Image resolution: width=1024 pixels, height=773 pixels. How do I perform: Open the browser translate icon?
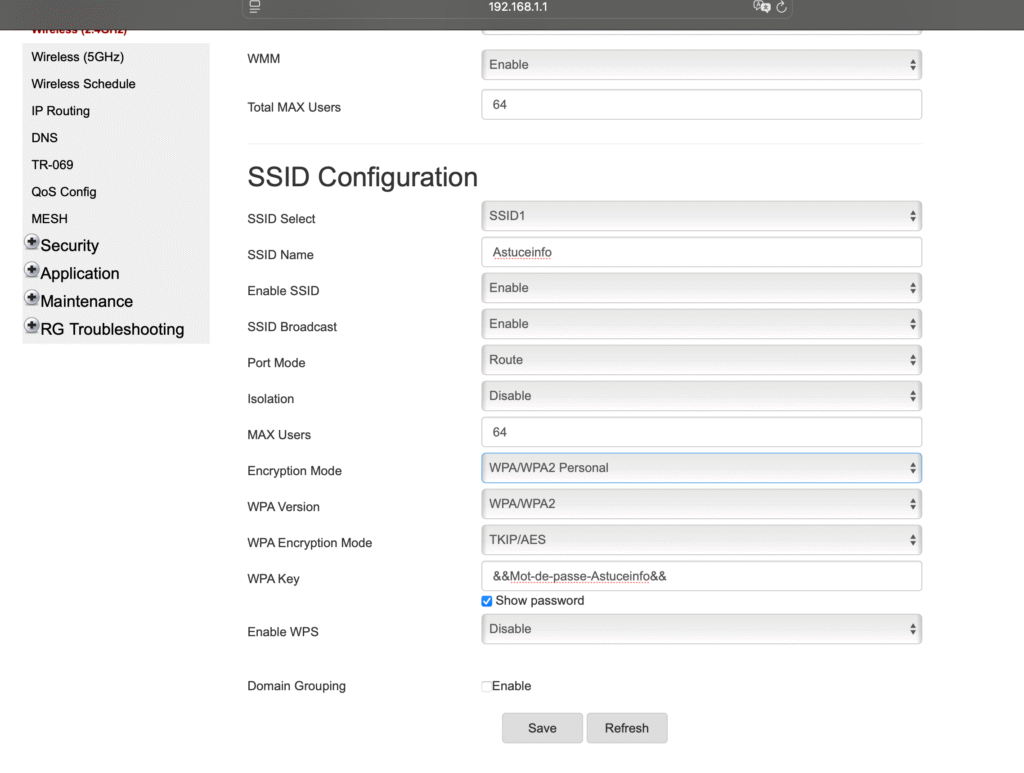pyautogui.click(x=761, y=7)
